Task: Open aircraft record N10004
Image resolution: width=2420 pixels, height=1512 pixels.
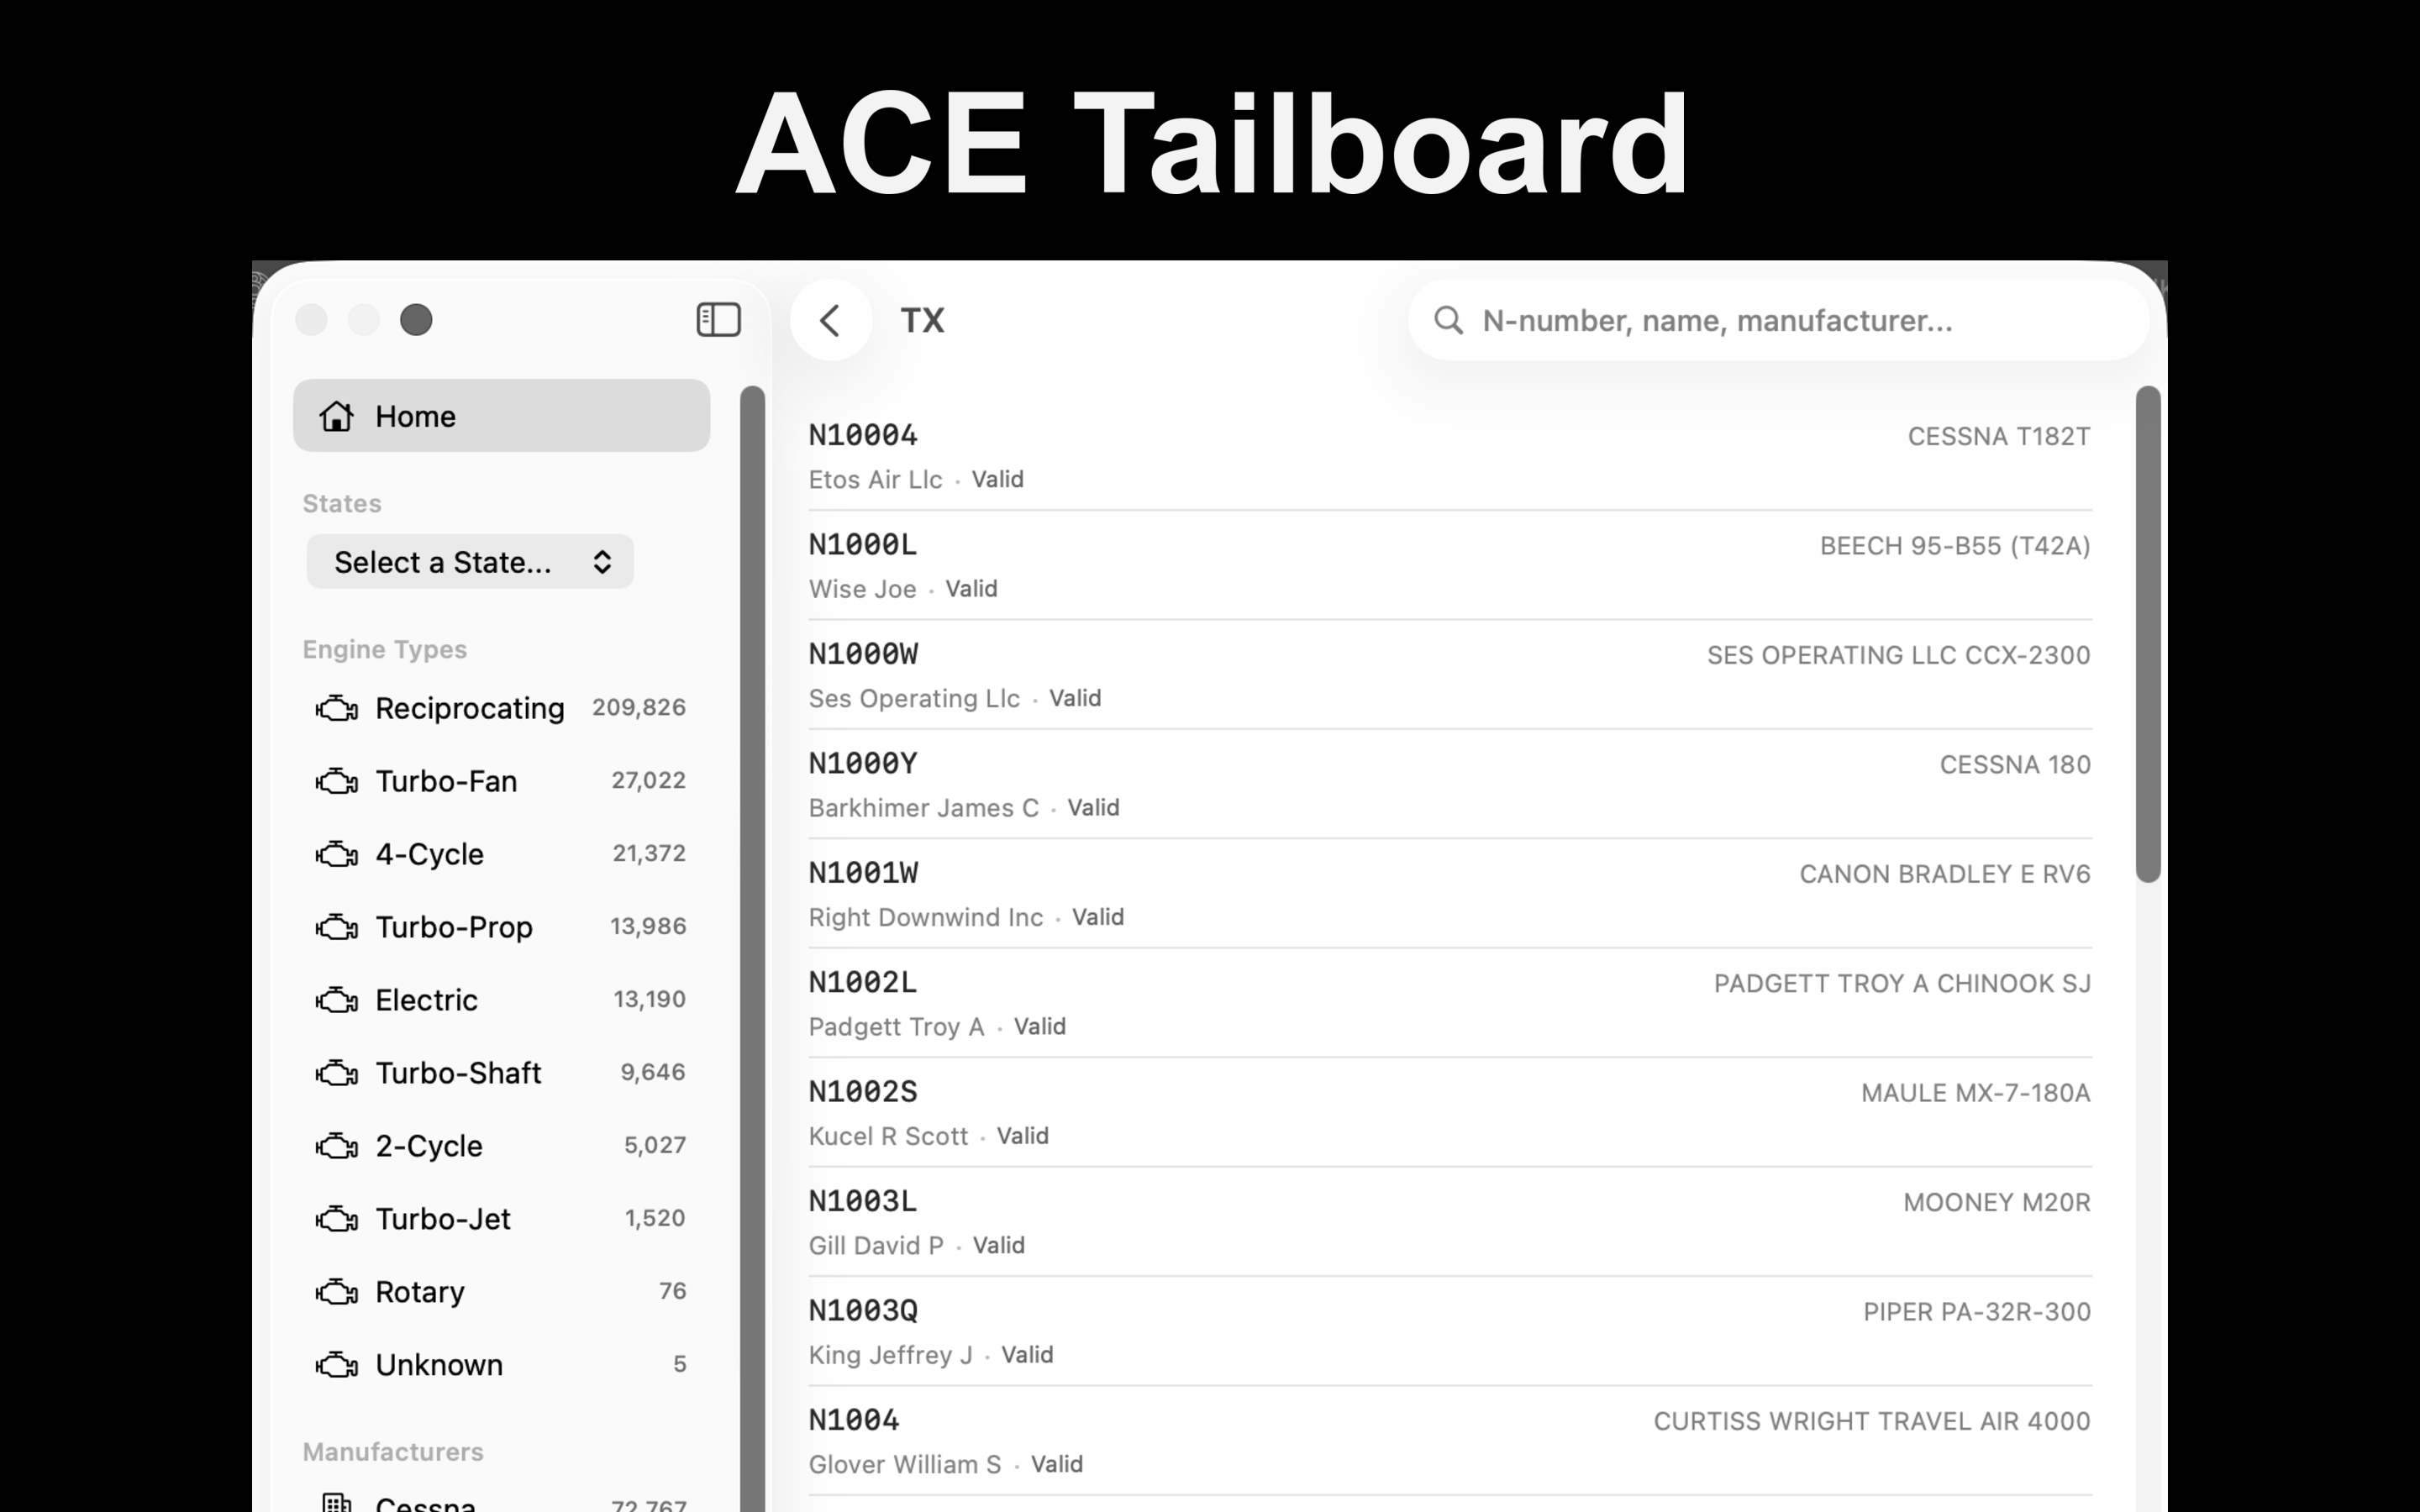Action: pos(1450,456)
